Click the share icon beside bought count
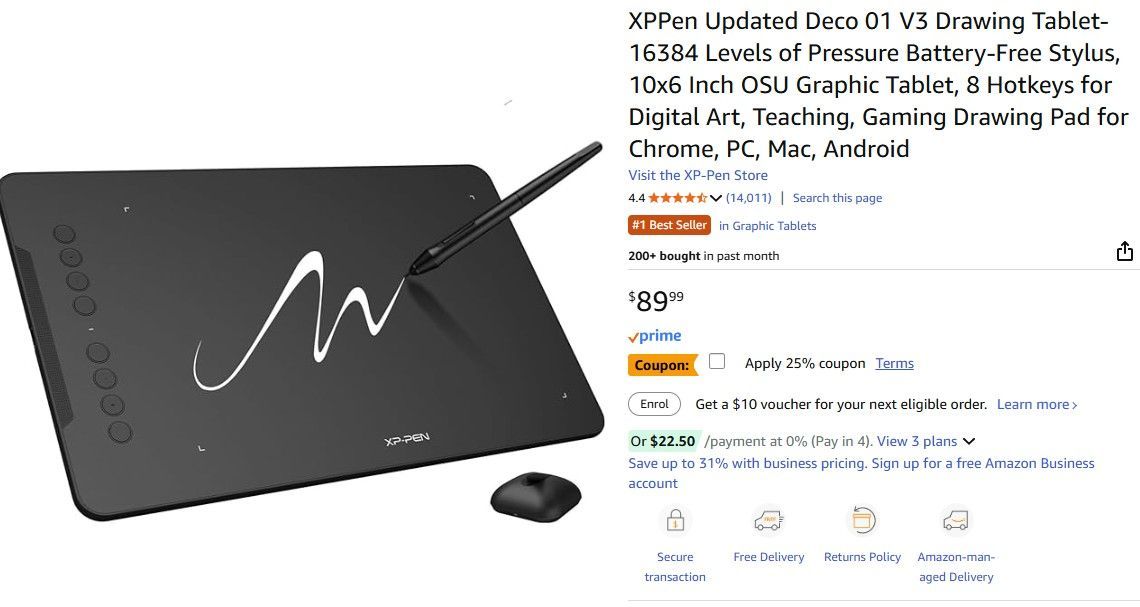 [x=1124, y=251]
